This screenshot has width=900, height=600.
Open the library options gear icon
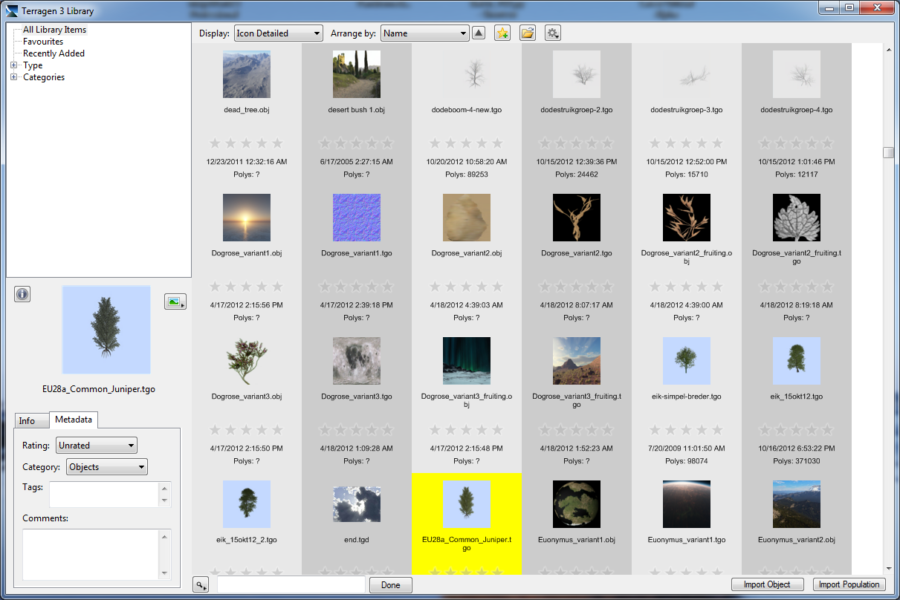(553, 32)
